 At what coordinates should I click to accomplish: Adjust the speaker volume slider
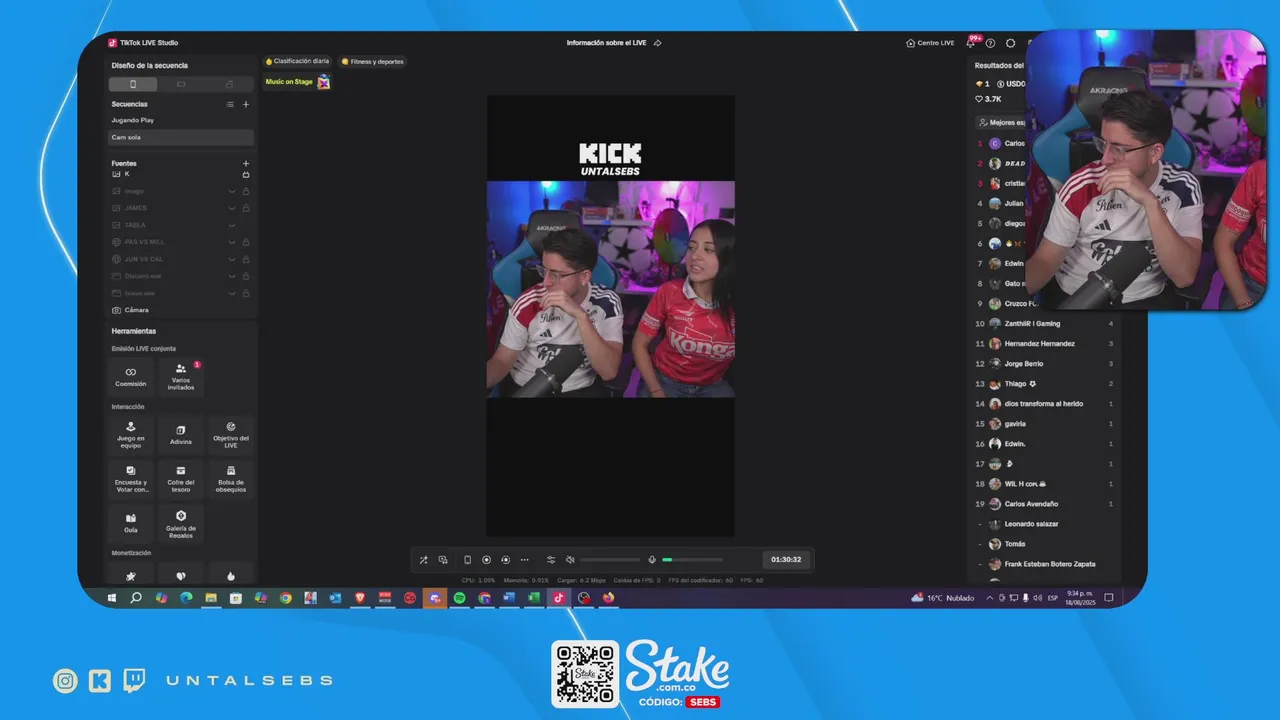[x=610, y=560]
